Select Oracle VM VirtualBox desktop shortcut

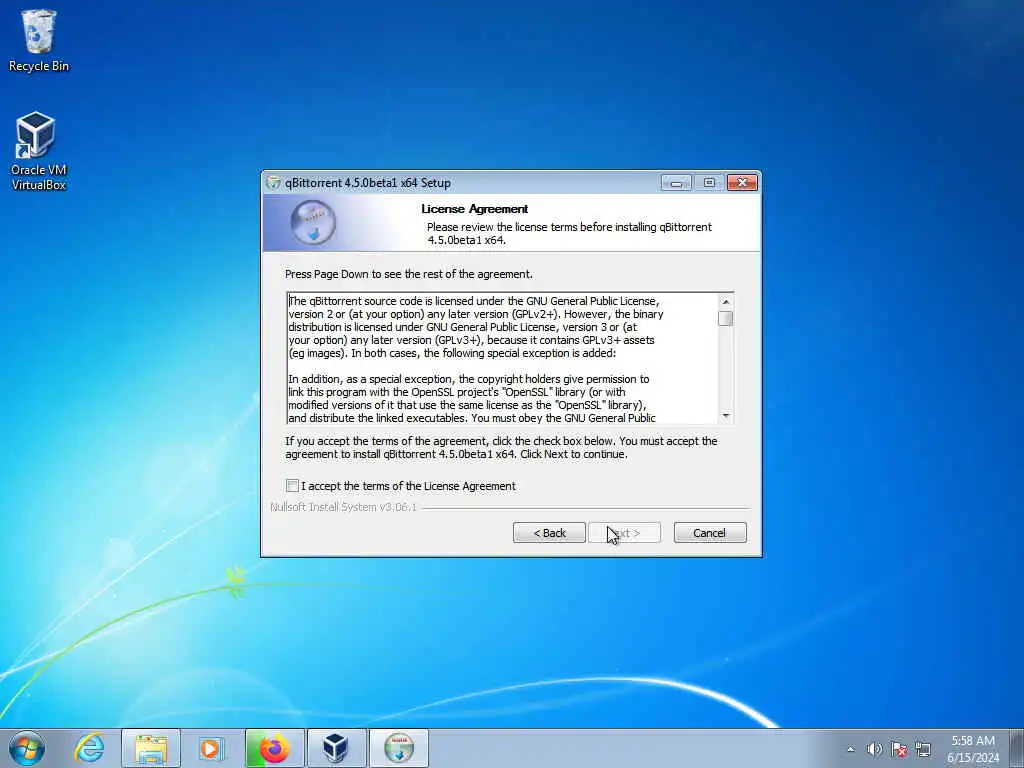tap(39, 152)
